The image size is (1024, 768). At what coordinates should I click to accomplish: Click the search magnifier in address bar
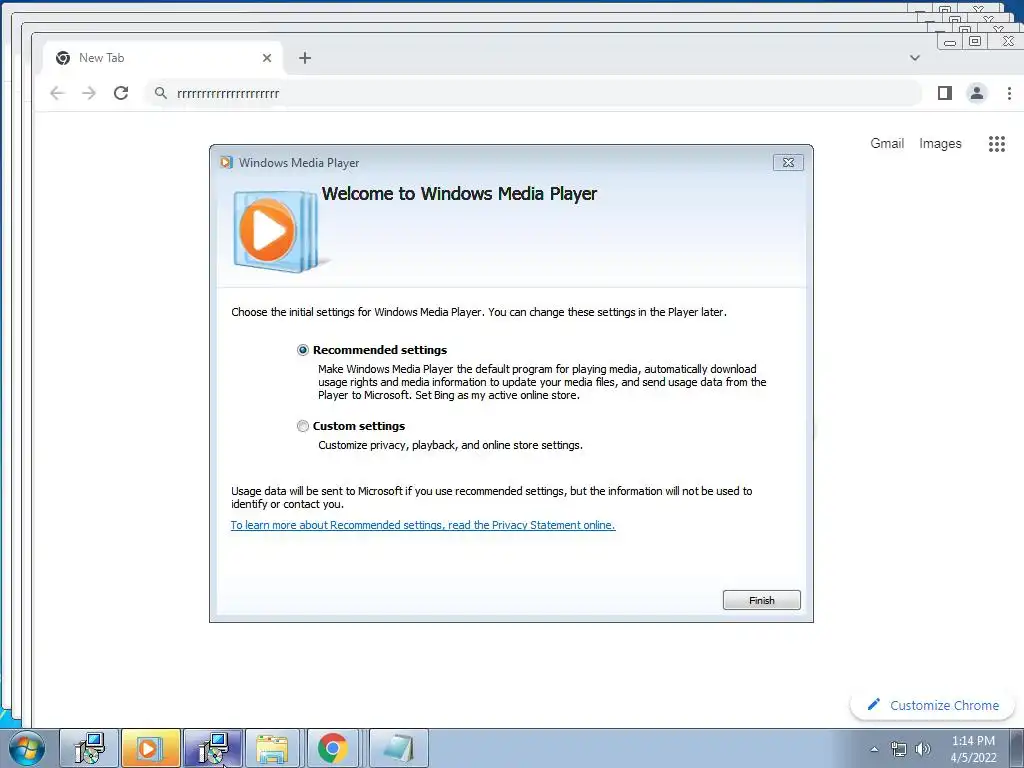click(161, 93)
